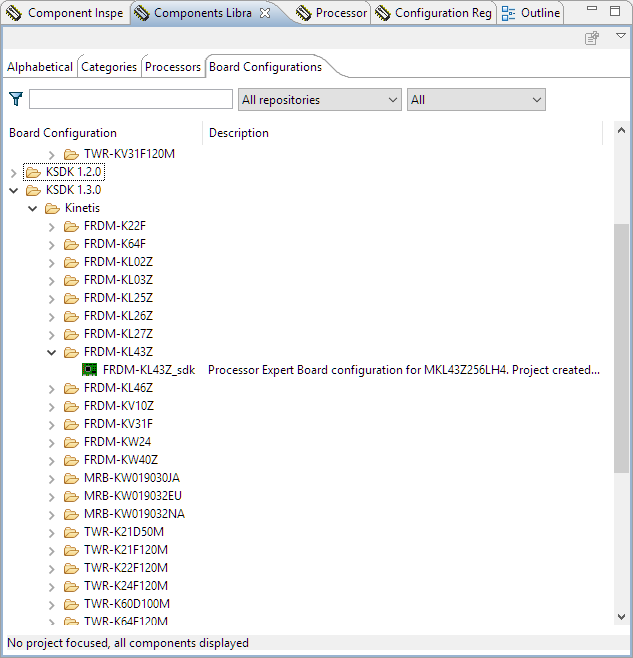Viewport: 633px width, 658px height.
Task: Expand the MRB-KW019032EU tree node
Action: pyautogui.click(x=52, y=497)
